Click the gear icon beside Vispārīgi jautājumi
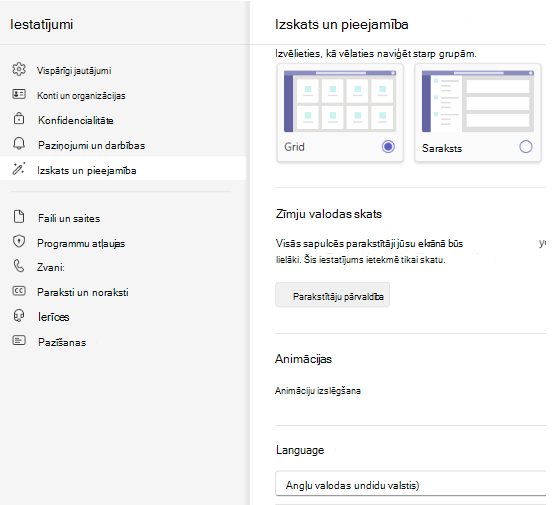553x505 pixels. 19,69
